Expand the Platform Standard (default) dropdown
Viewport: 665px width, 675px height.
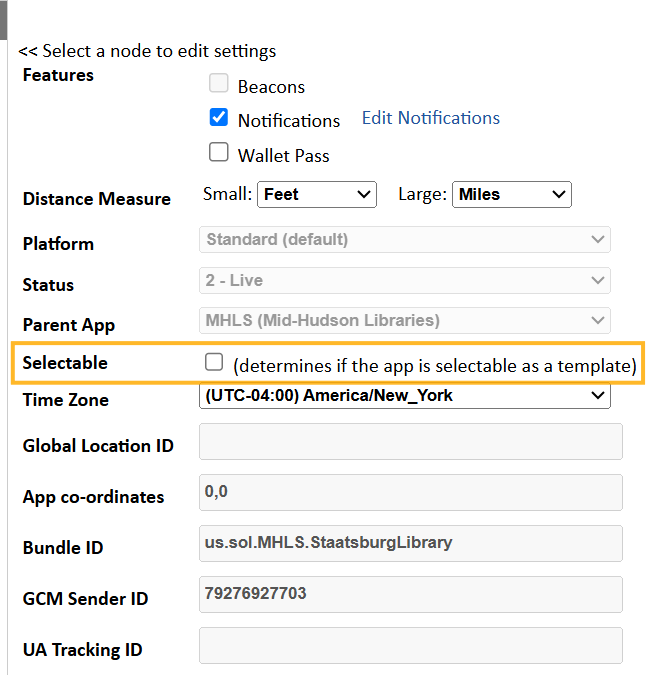[405, 239]
